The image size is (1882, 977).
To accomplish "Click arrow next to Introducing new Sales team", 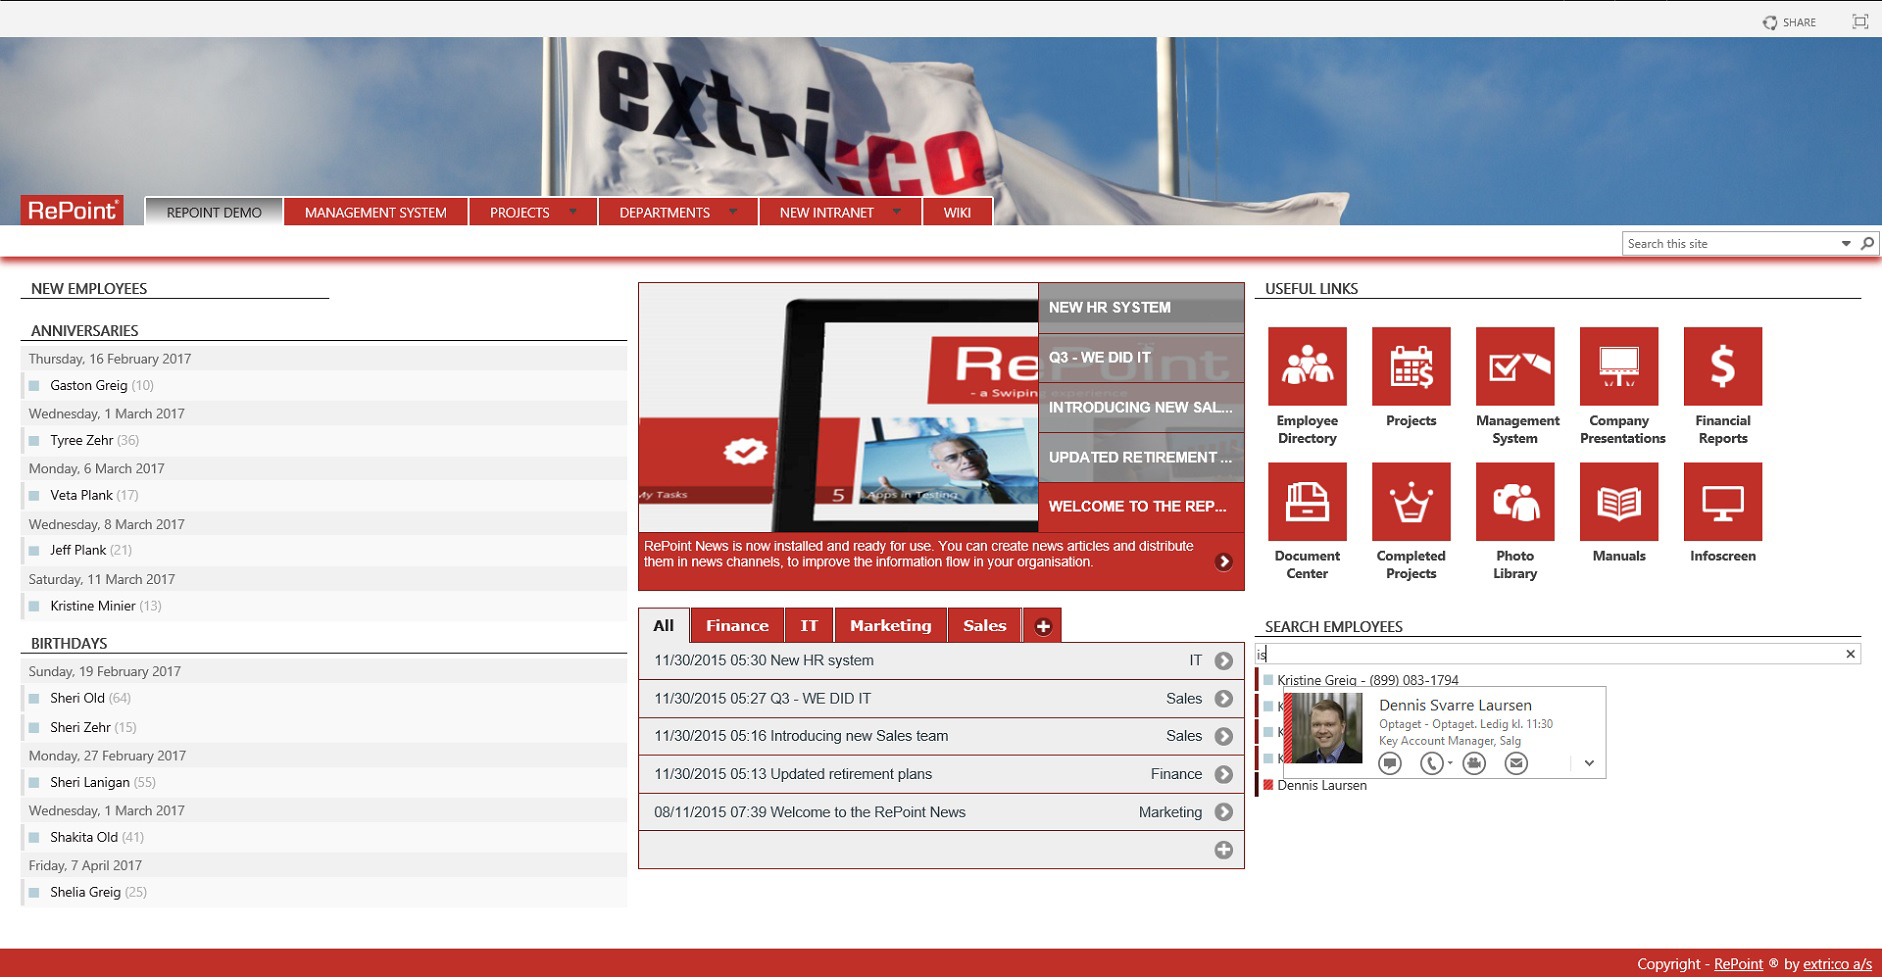I will click(1223, 737).
